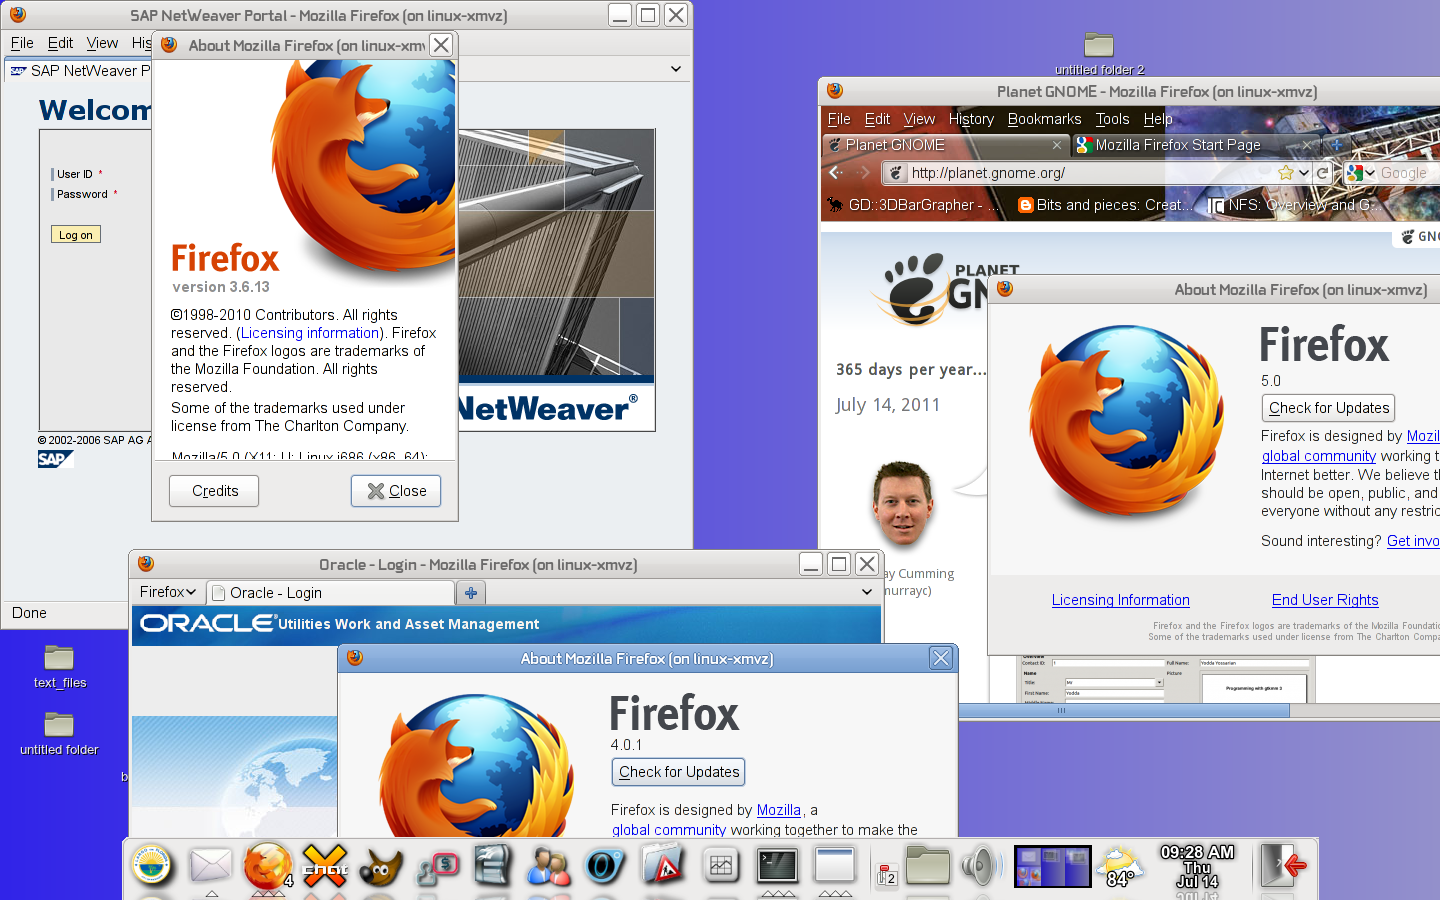The width and height of the screenshot is (1440, 900).
Task: Click the clock showing 09:28 AM
Action: [x=1197, y=866]
